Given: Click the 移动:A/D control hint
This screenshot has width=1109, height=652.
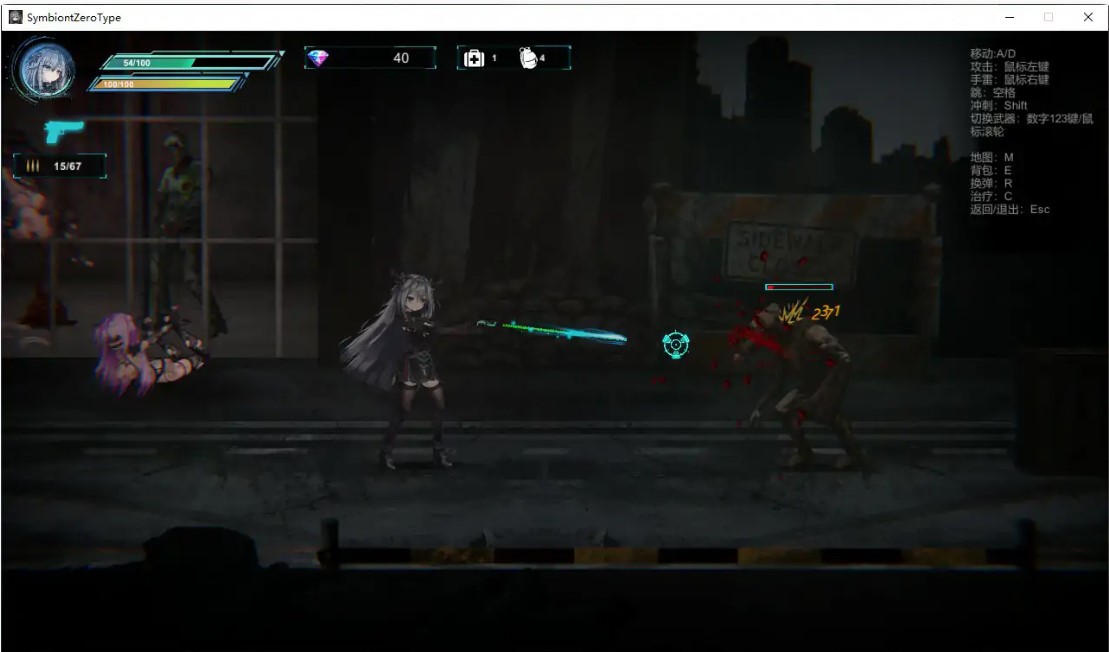Looking at the screenshot, I should click(992, 54).
